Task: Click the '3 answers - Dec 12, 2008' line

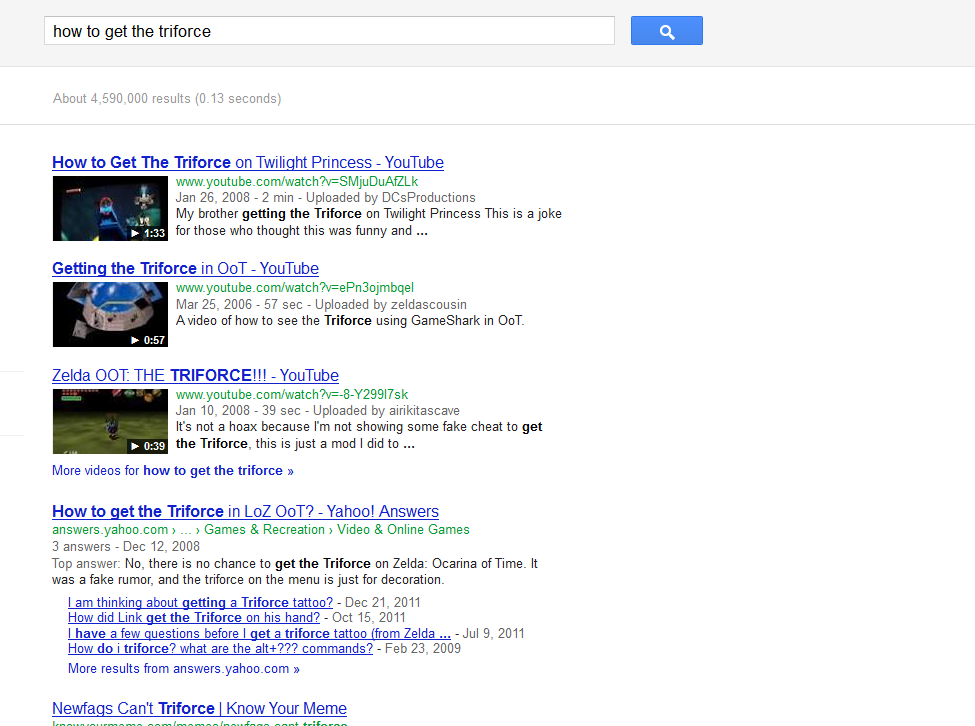Action: point(126,546)
